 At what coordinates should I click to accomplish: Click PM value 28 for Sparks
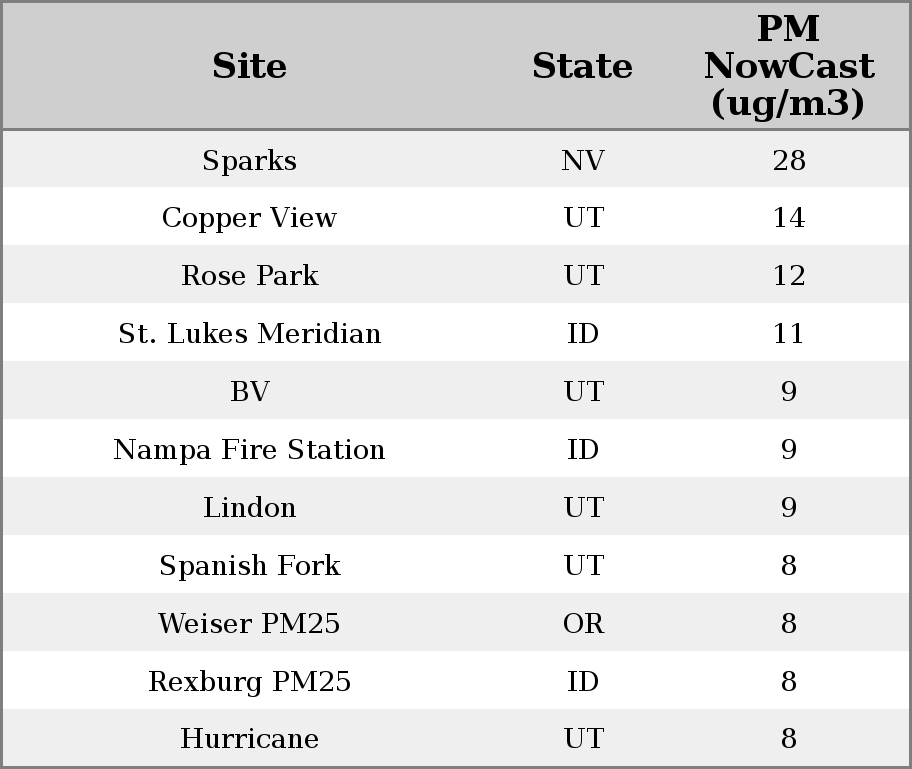coord(788,161)
